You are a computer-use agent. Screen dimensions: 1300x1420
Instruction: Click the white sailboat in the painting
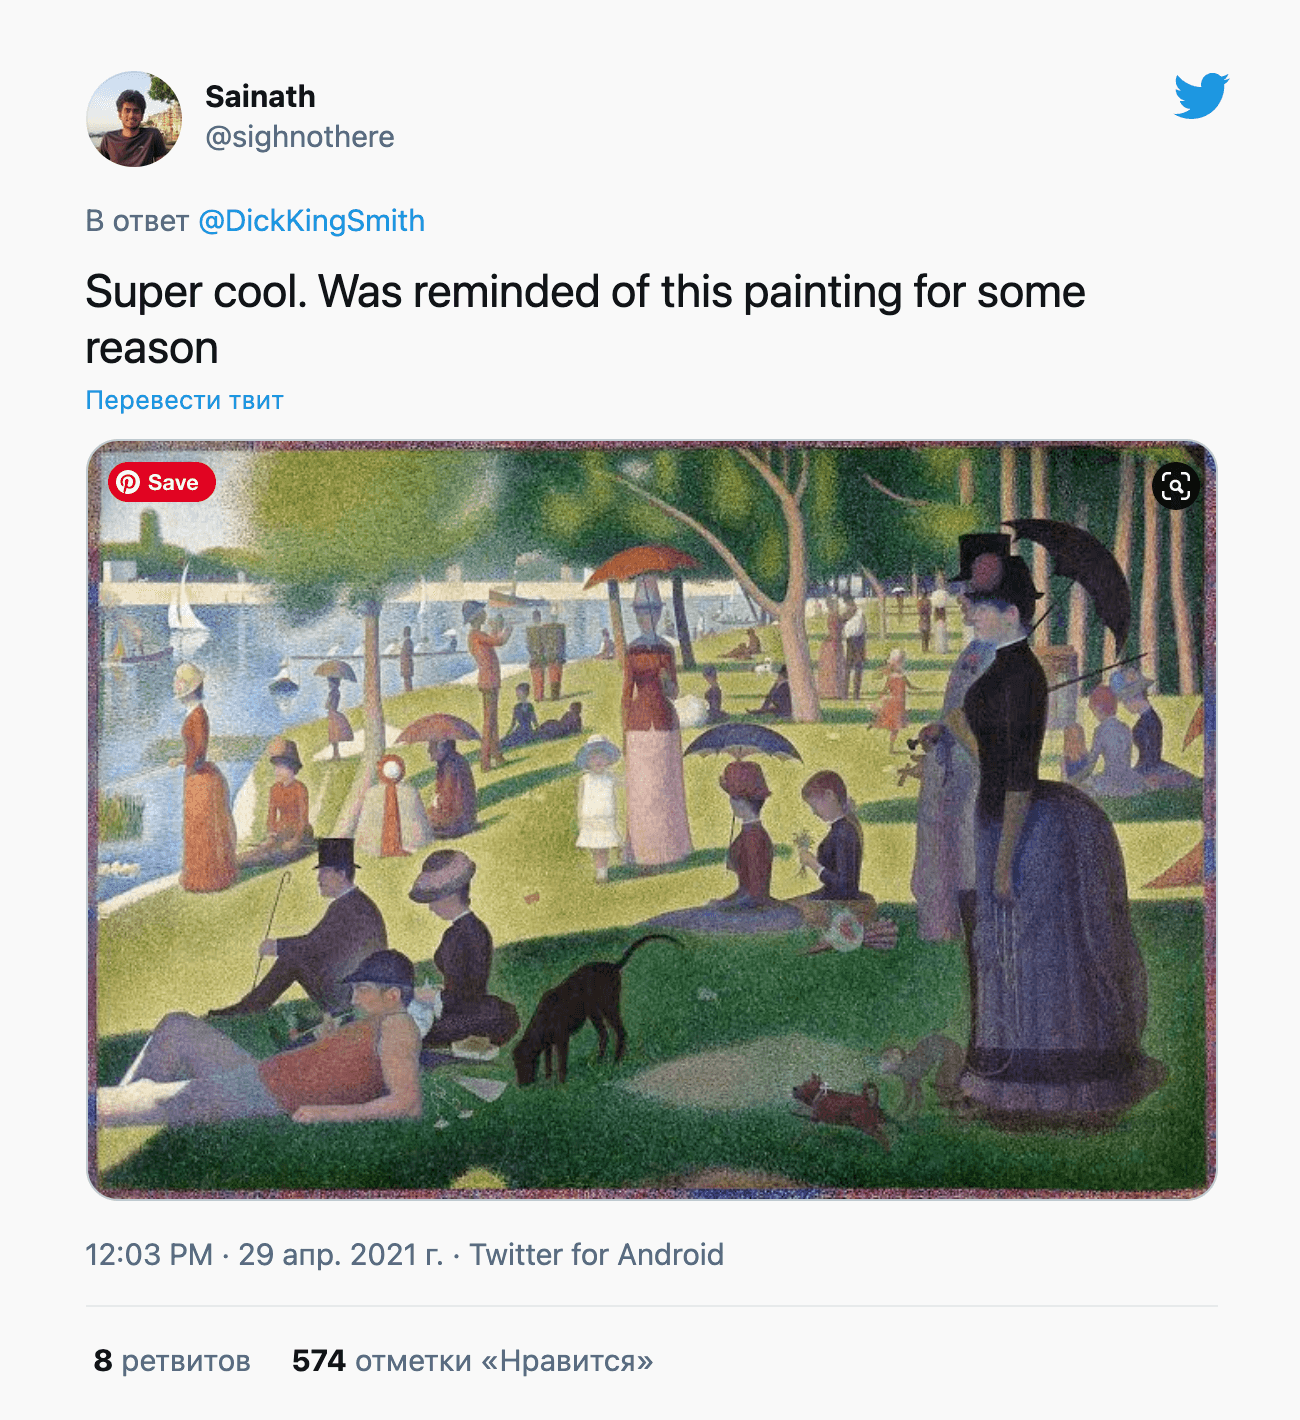pyautogui.click(x=186, y=603)
